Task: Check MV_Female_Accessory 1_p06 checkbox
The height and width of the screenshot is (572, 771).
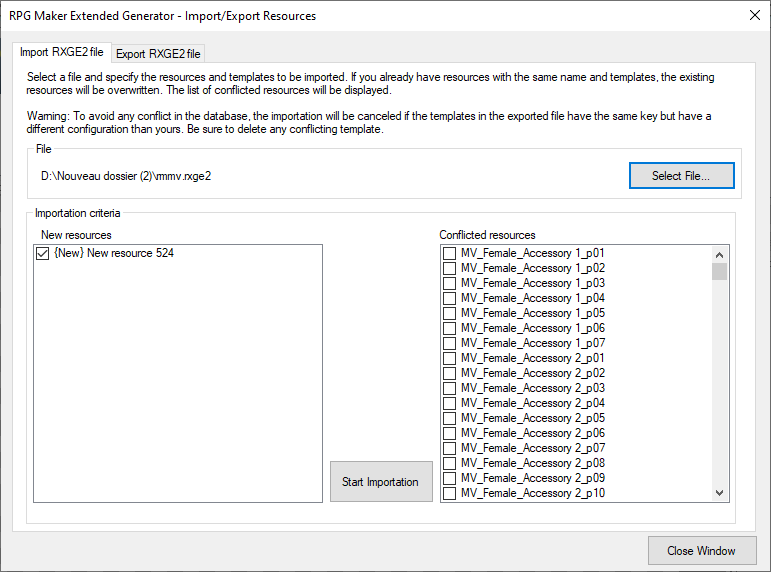Action: click(449, 328)
